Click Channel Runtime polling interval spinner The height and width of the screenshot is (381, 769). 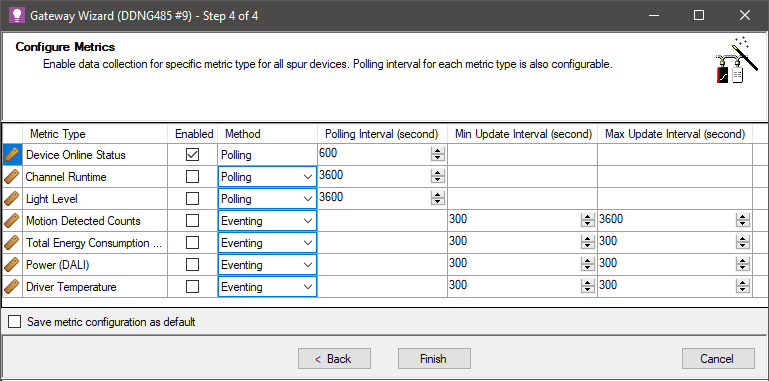pyautogui.click(x=437, y=177)
